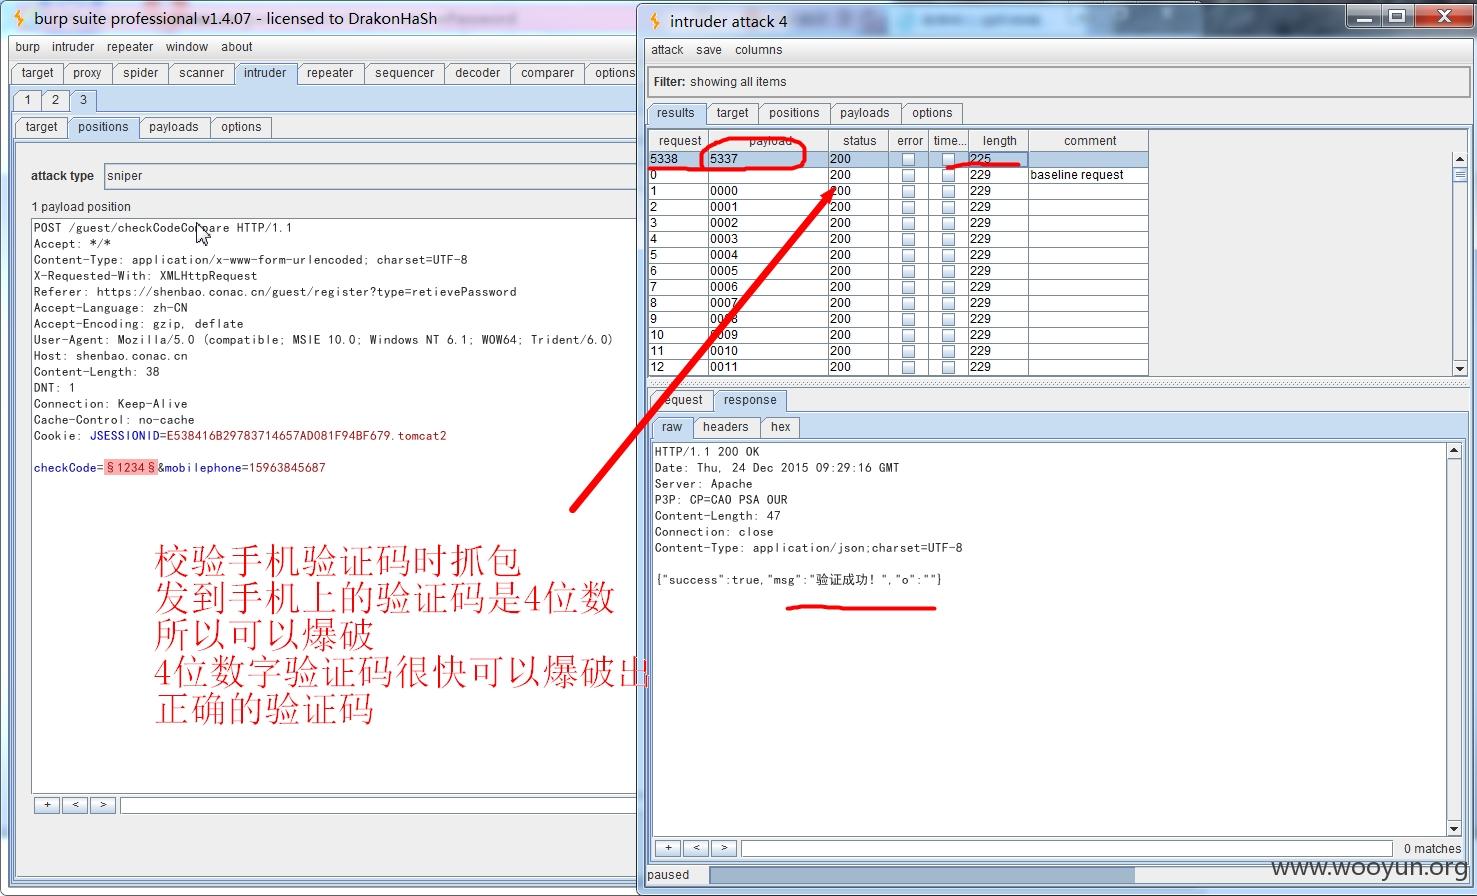The width and height of the screenshot is (1477, 896).
Task: Focus the search field under the request editor
Action: (x=378, y=805)
